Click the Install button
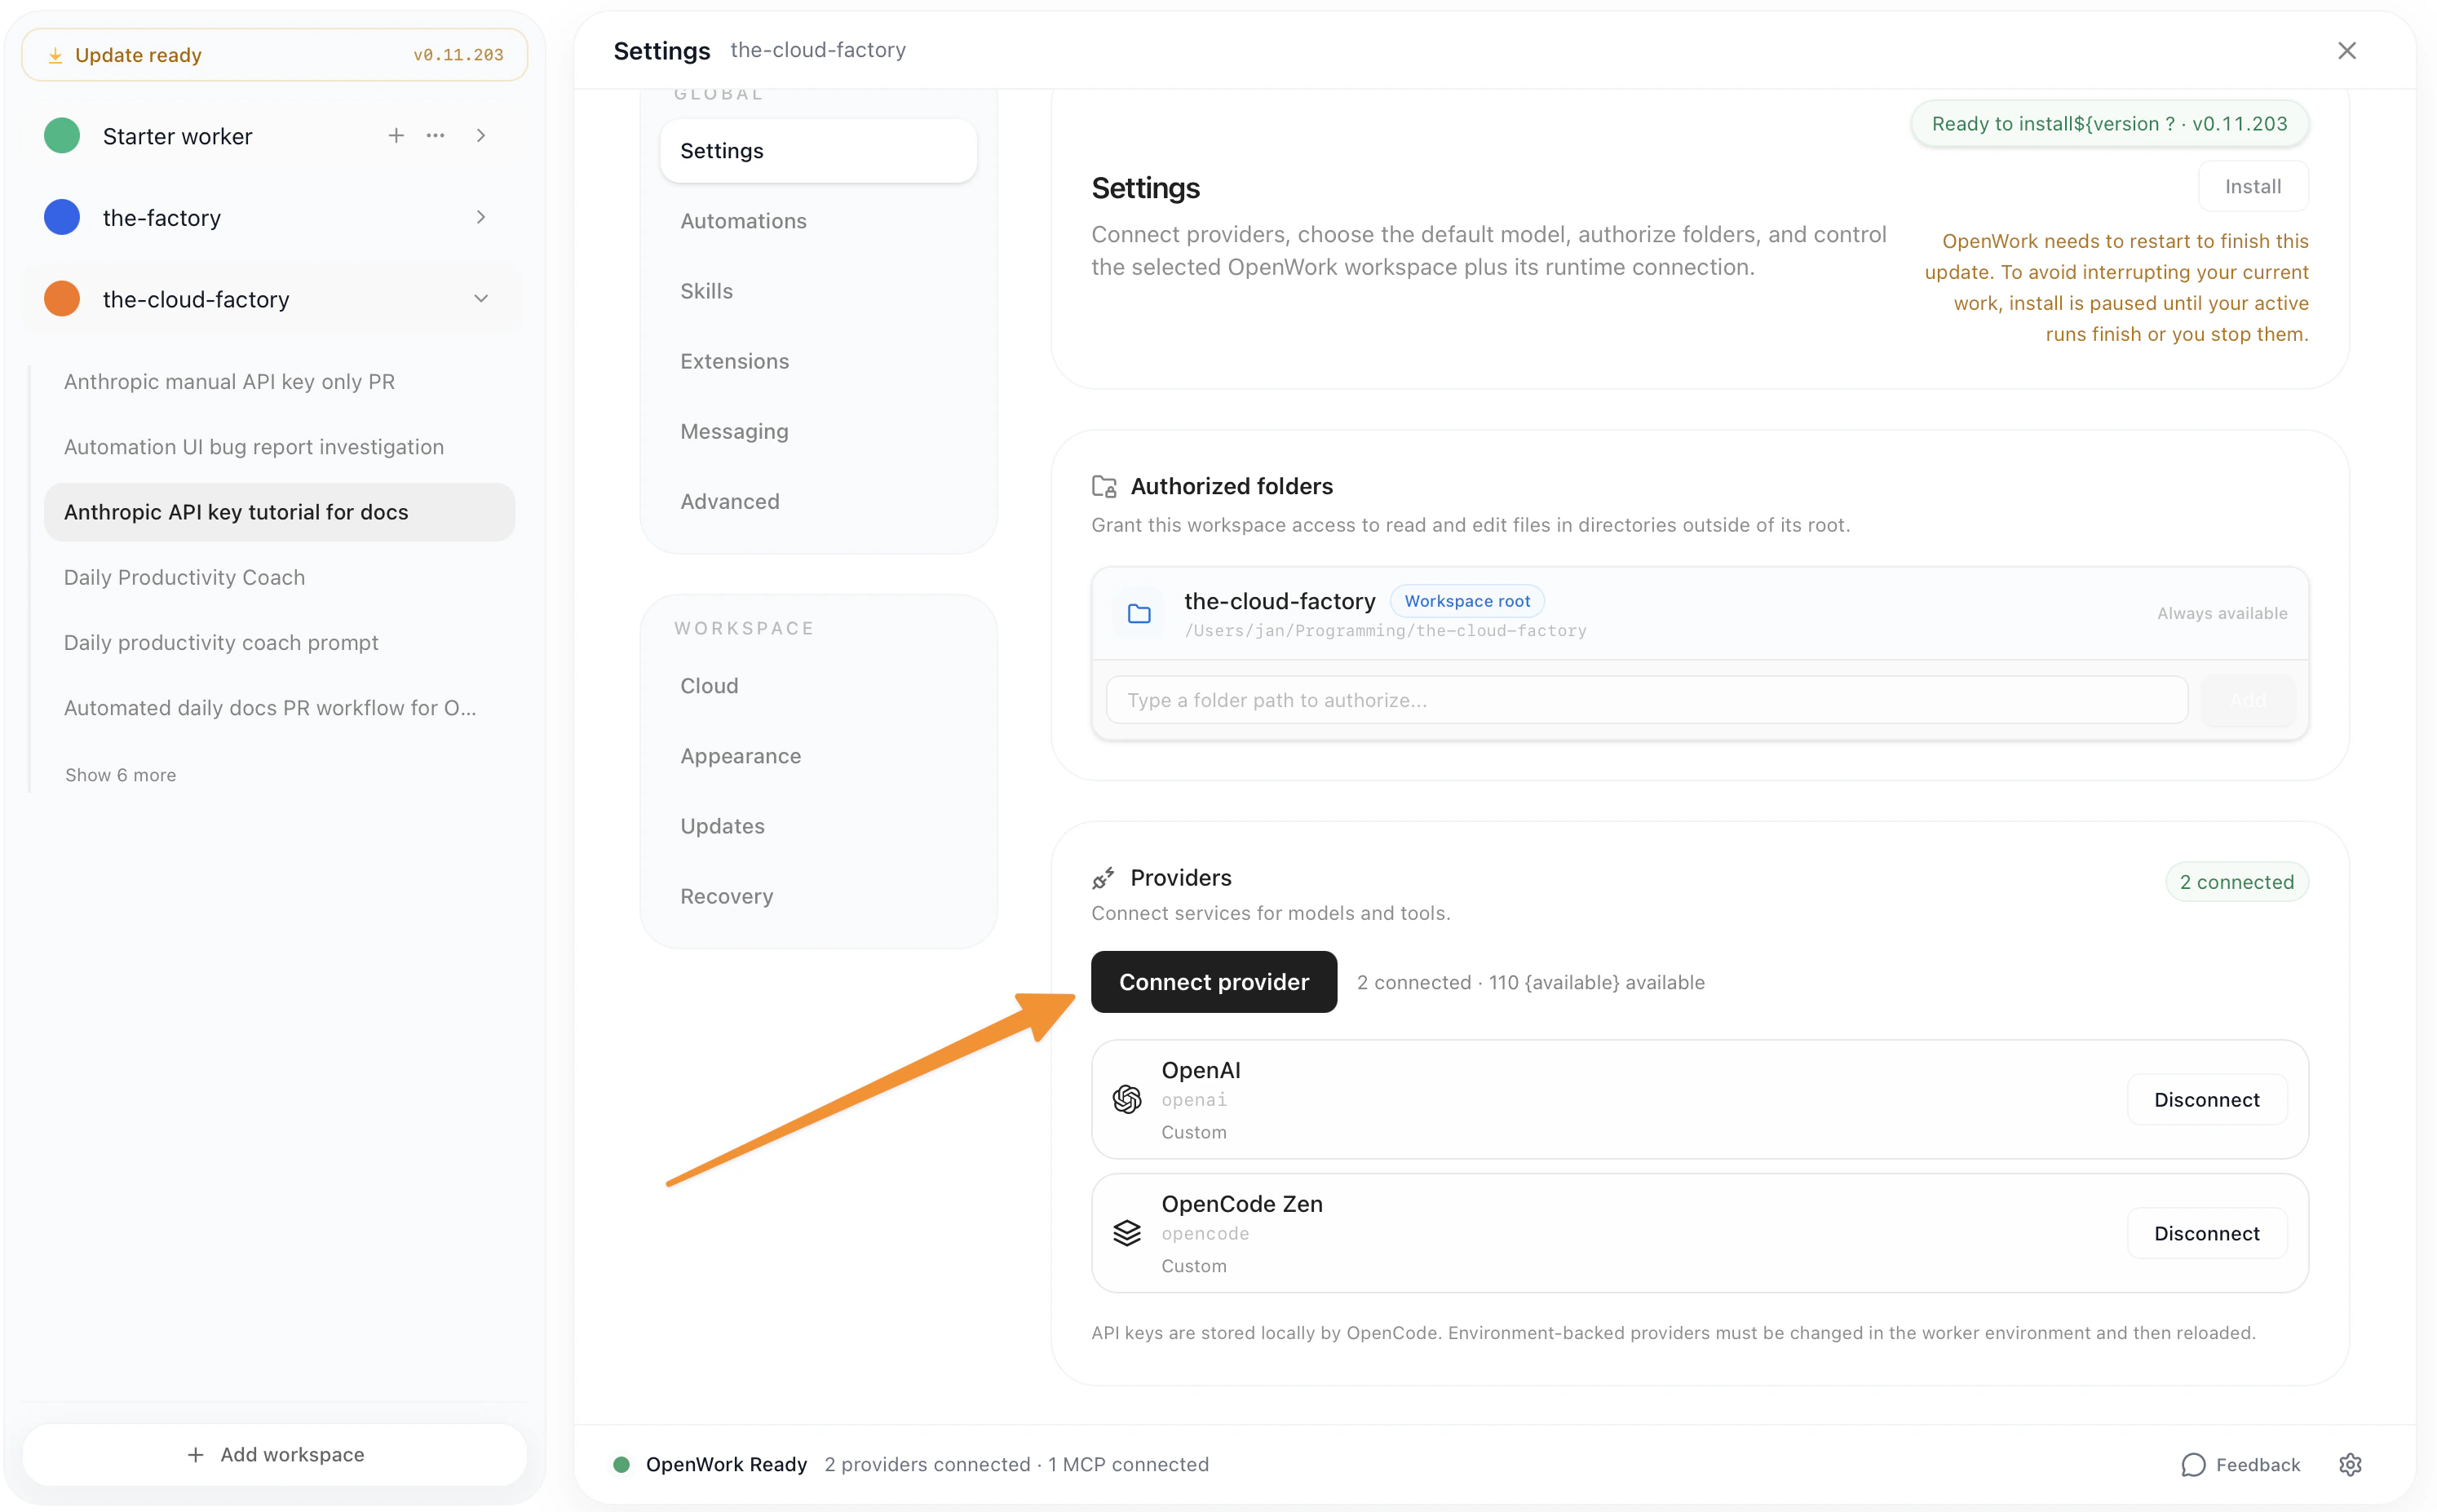This screenshot has height=1512, width=2437. click(2253, 185)
